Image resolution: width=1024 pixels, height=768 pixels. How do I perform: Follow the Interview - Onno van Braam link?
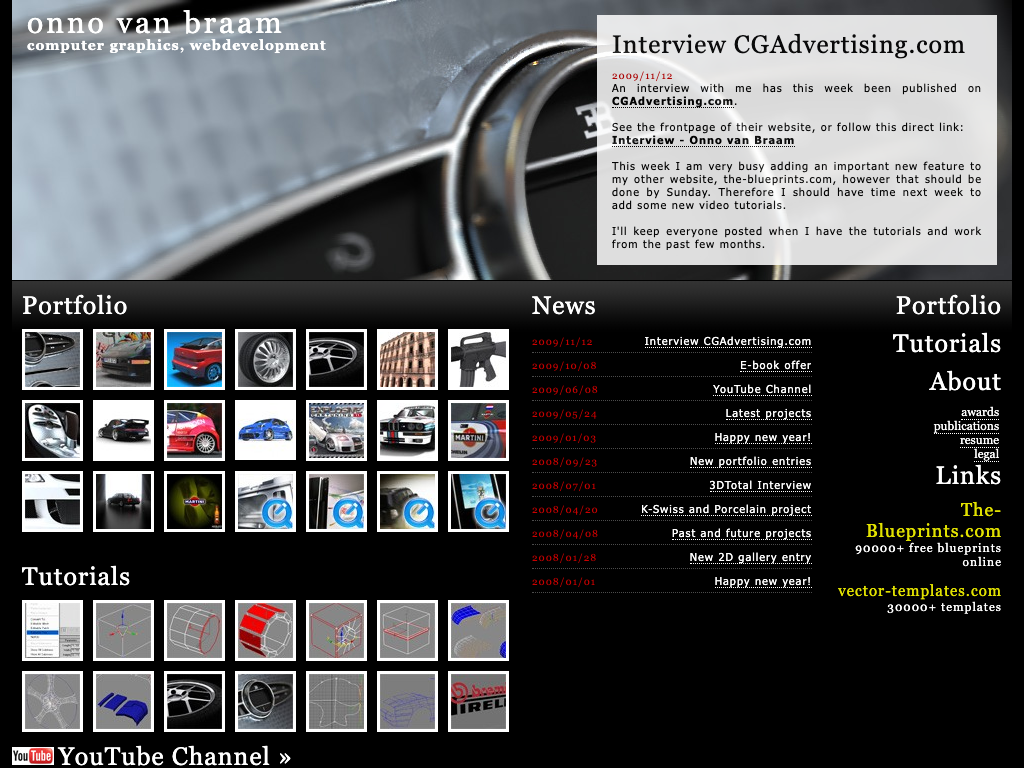click(703, 140)
